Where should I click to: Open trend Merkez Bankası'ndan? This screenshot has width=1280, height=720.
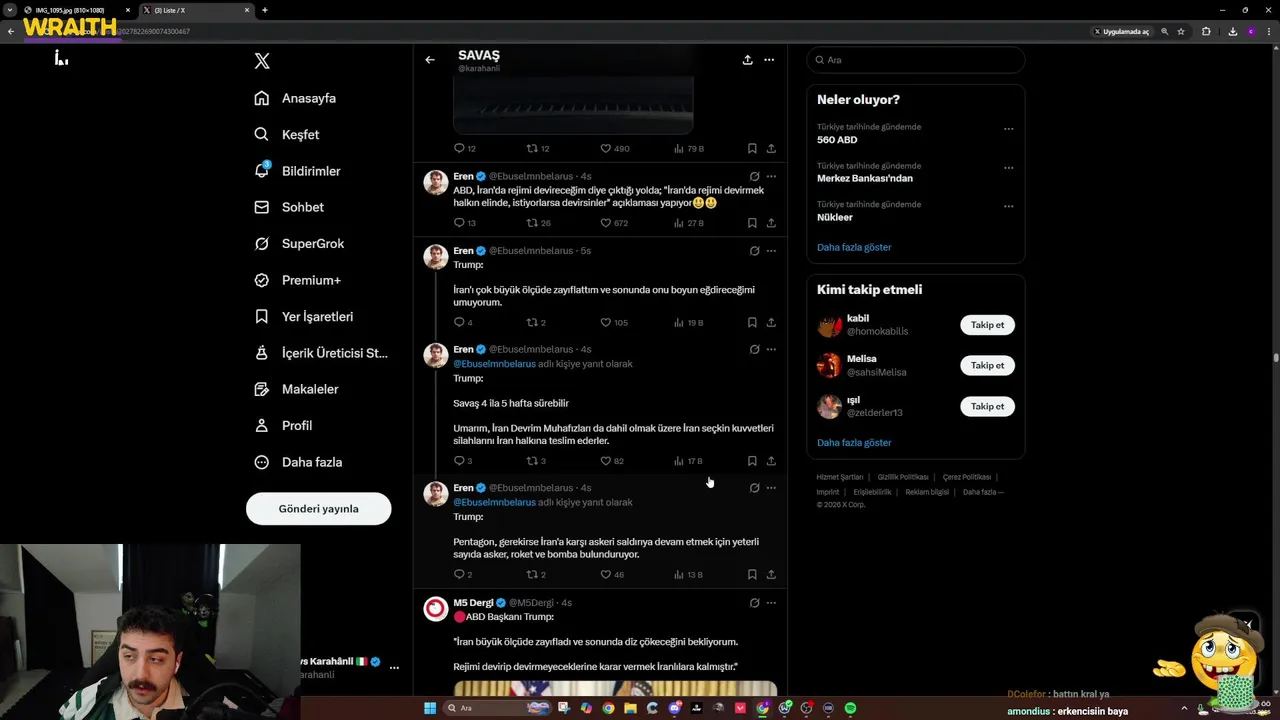[x=865, y=178]
